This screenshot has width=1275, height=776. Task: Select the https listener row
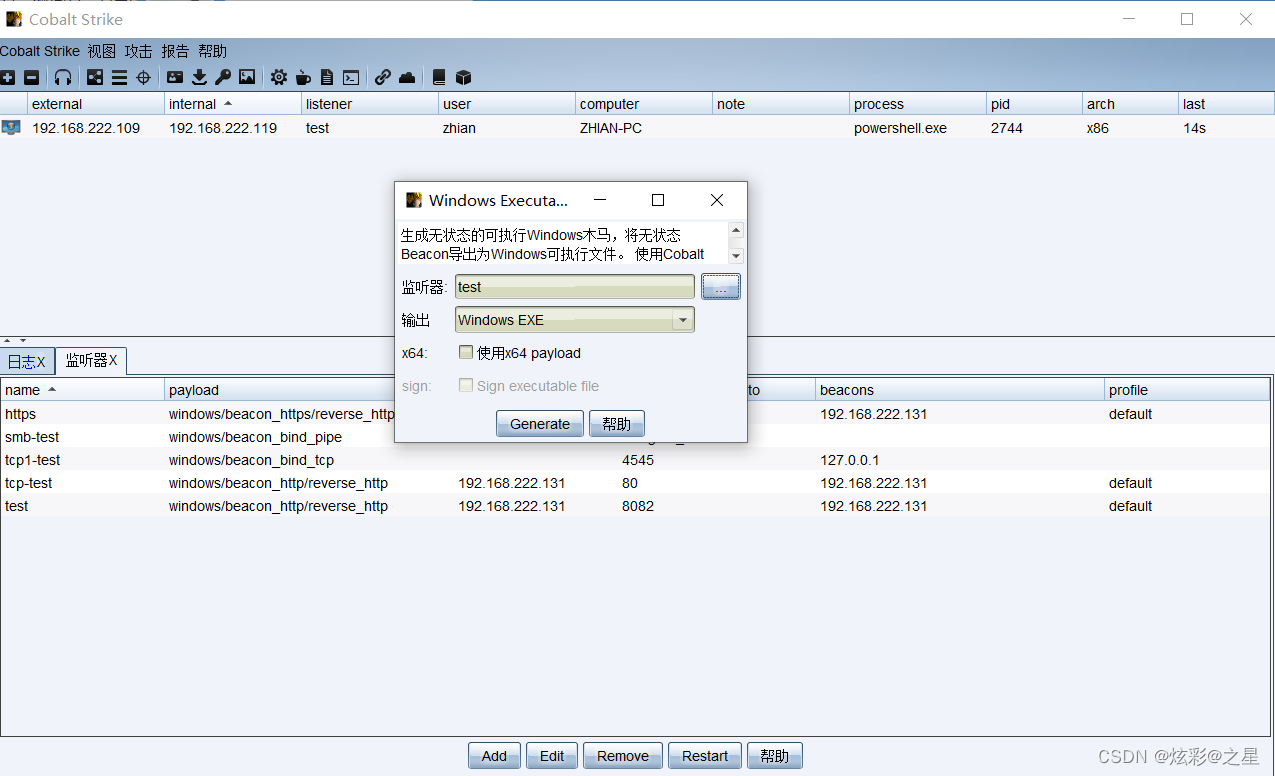(x=635, y=414)
